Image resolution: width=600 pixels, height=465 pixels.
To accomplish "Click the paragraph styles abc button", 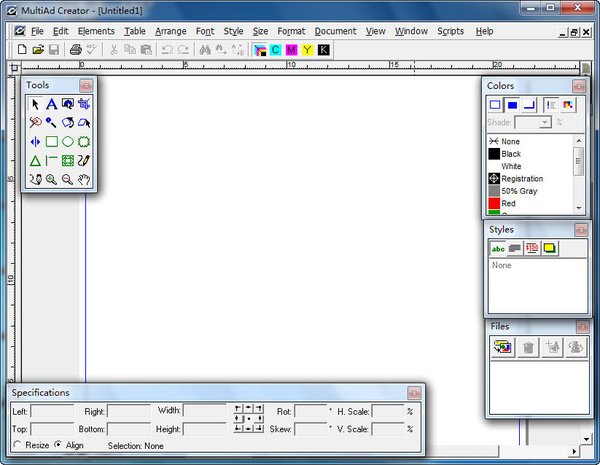I will [x=497, y=248].
